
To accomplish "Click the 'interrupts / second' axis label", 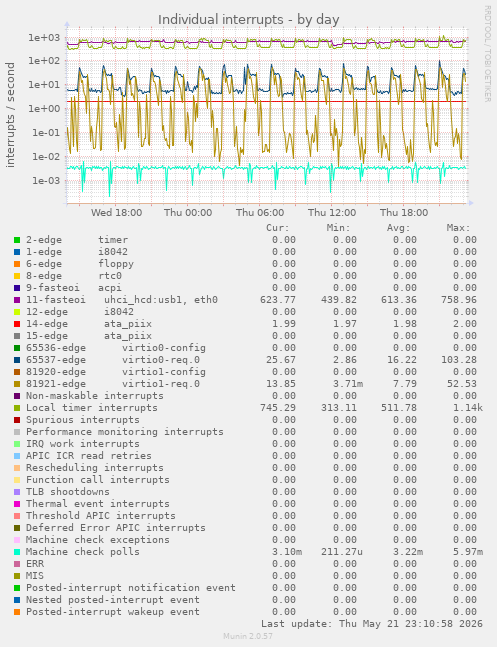I will click(10, 115).
